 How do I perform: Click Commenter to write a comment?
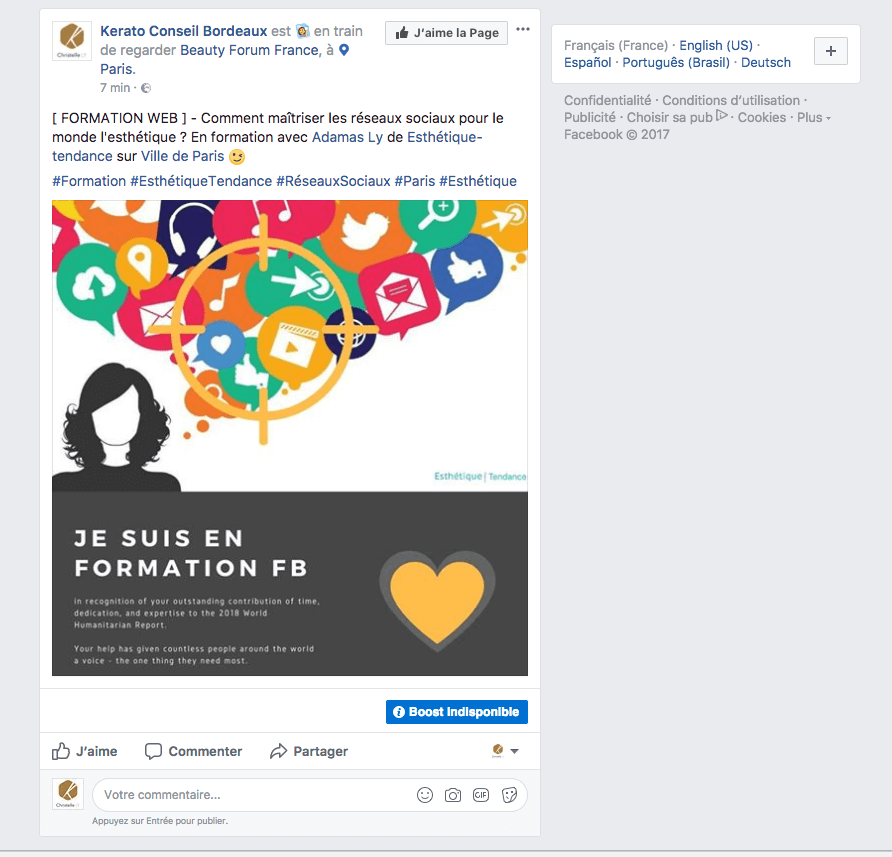[x=193, y=751]
